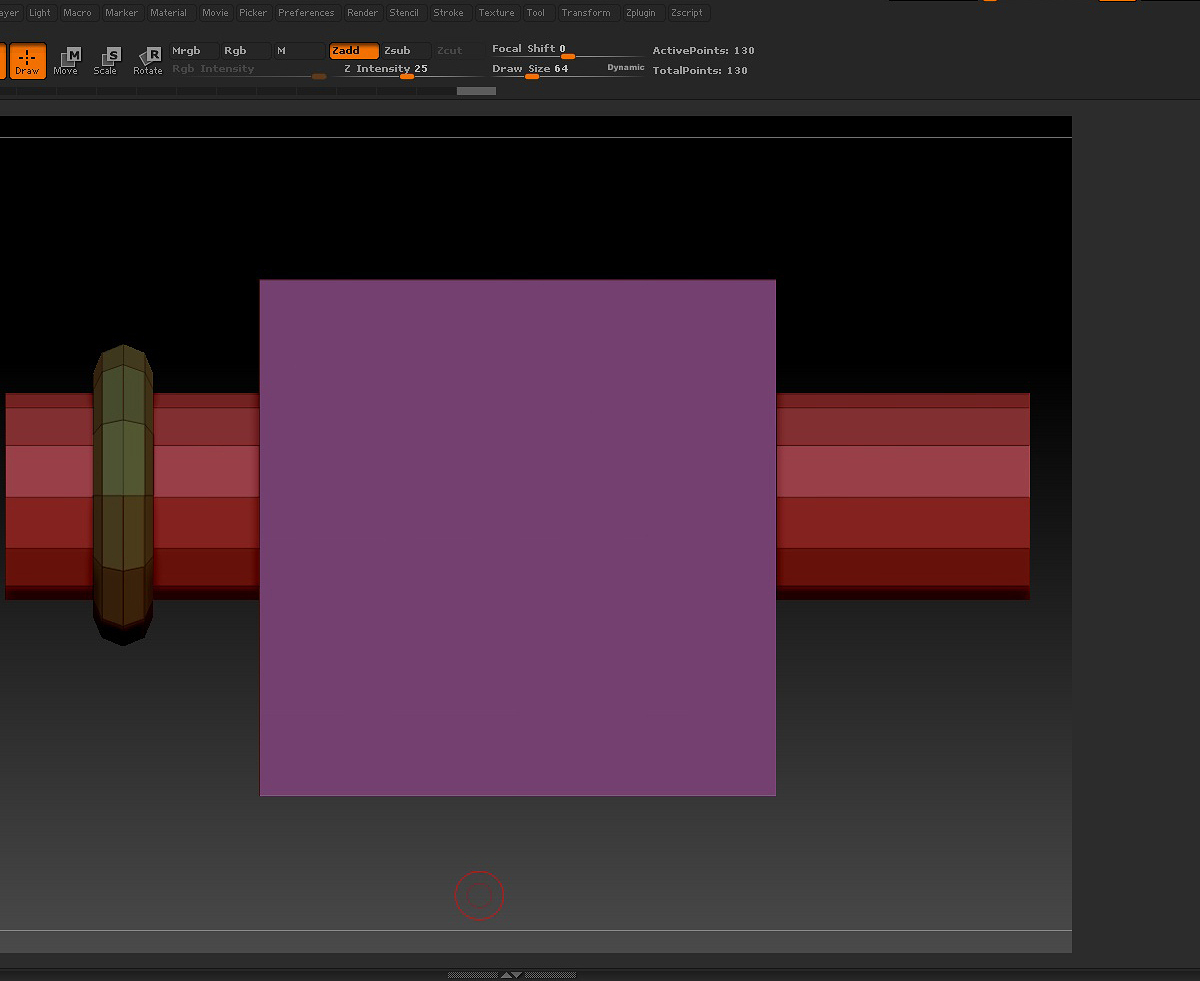Click the purple square on the canvas

point(518,538)
